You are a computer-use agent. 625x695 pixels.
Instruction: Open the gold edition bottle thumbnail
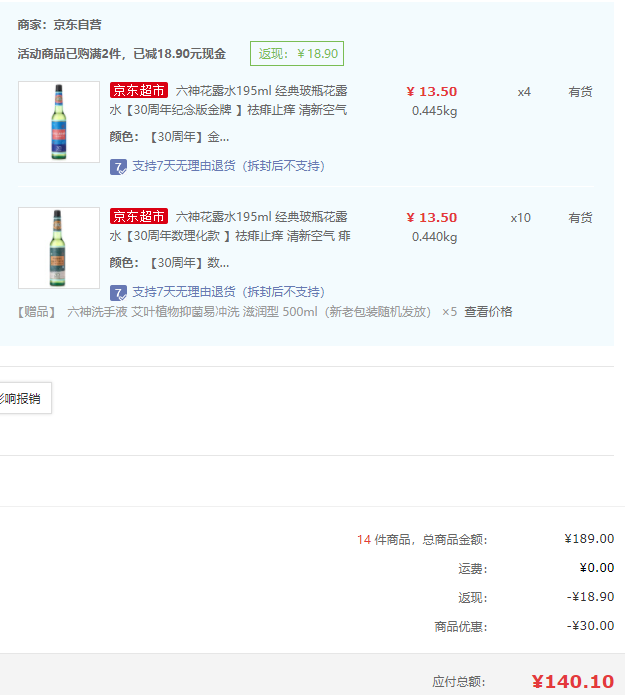[59, 122]
